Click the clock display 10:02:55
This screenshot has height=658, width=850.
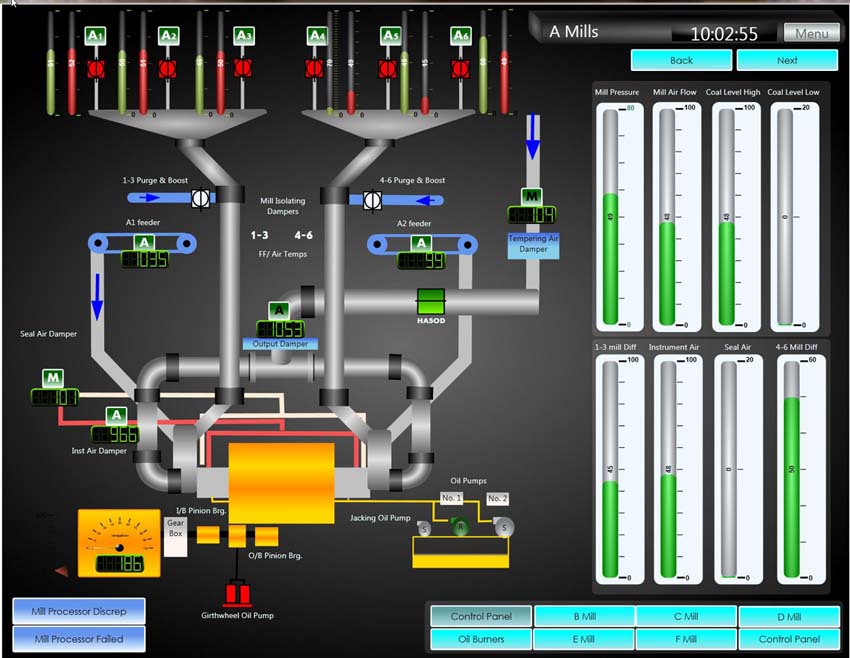[x=724, y=34]
